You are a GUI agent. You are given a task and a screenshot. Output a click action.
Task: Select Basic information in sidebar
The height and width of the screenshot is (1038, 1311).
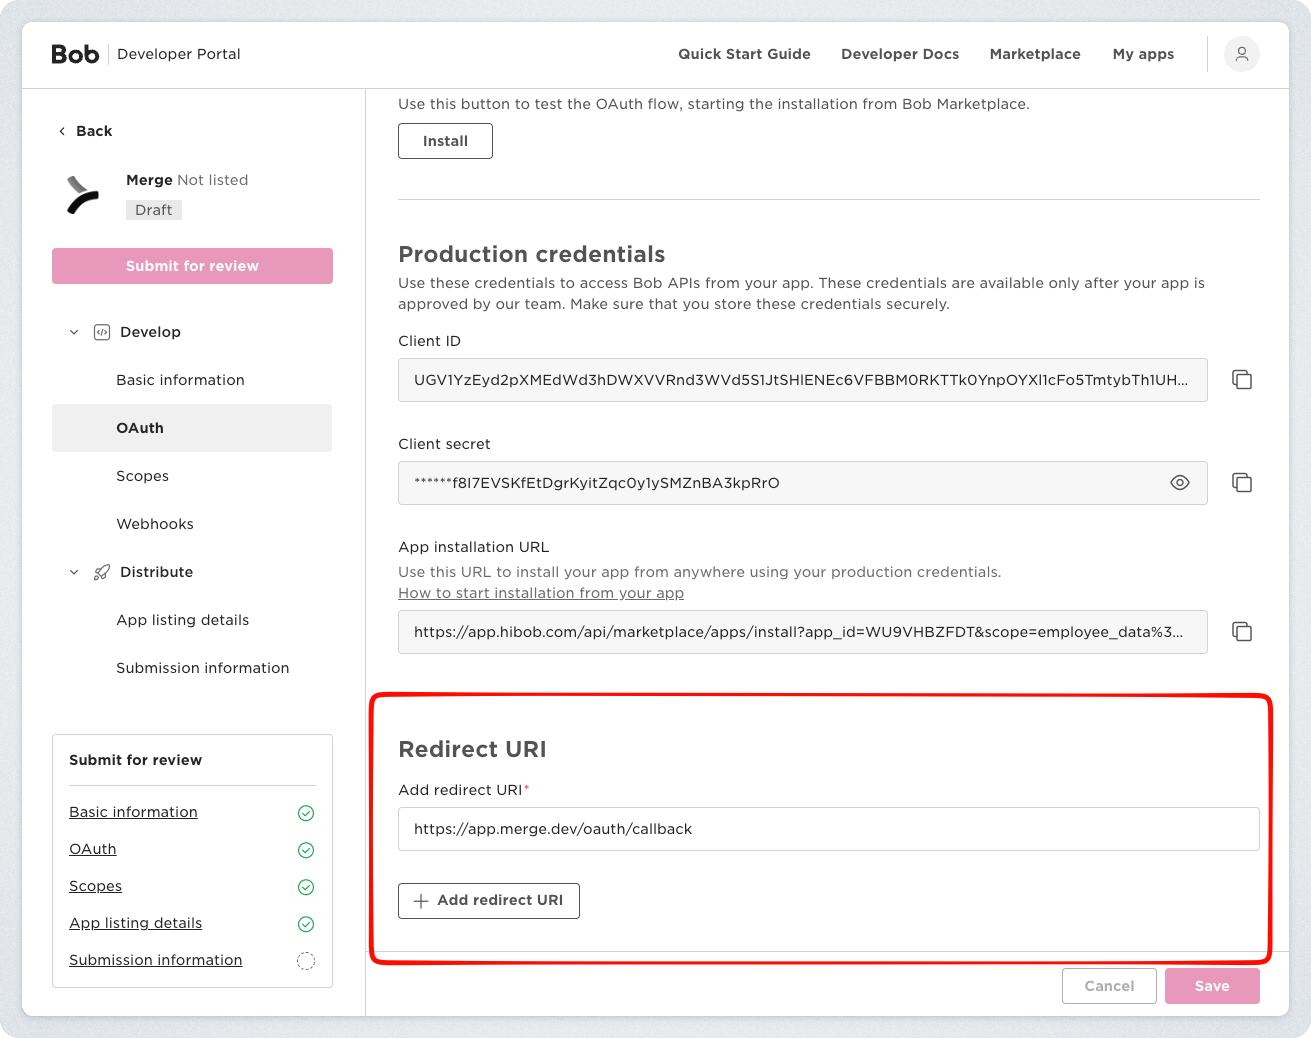pos(180,380)
